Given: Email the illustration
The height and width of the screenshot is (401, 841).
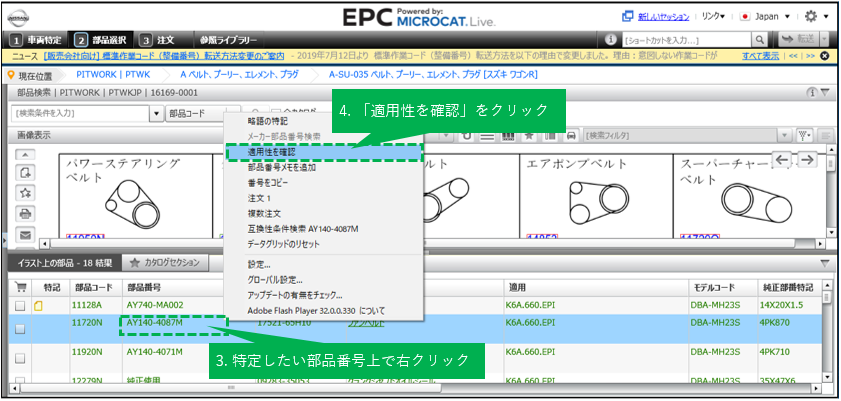Looking at the screenshot, I should (25, 234).
